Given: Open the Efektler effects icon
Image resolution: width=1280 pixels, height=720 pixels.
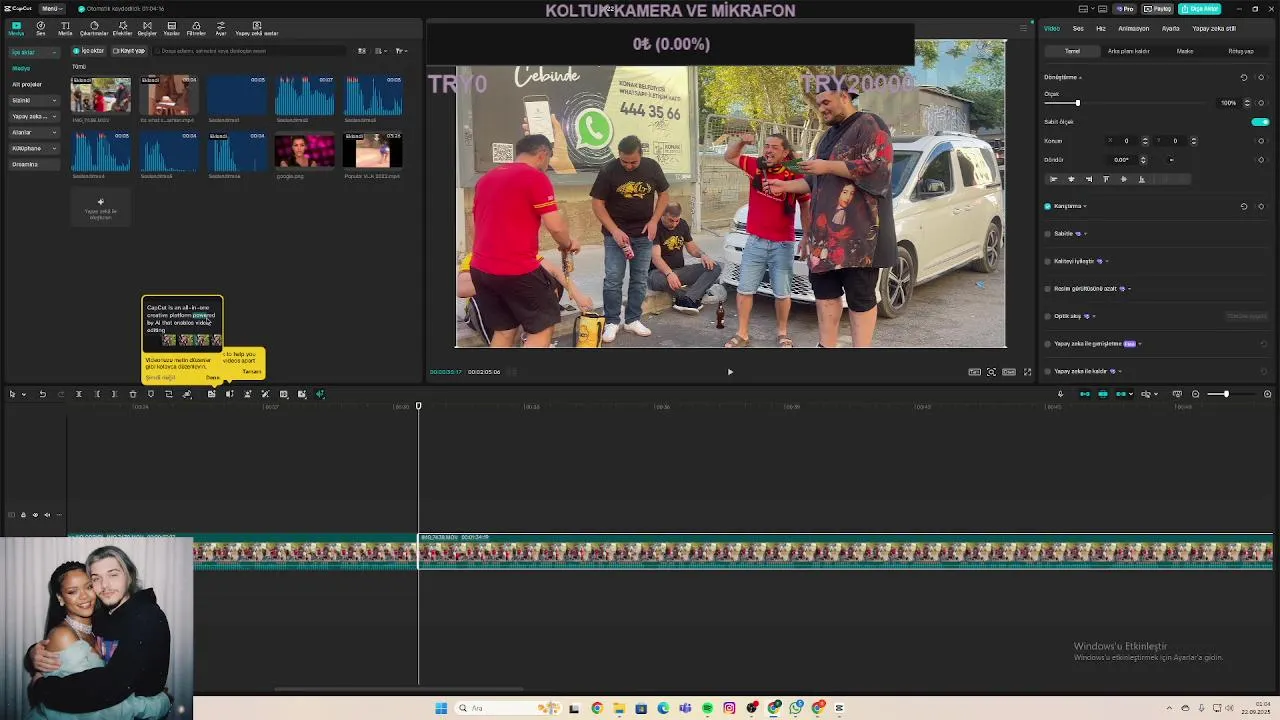Looking at the screenshot, I should pos(122,28).
